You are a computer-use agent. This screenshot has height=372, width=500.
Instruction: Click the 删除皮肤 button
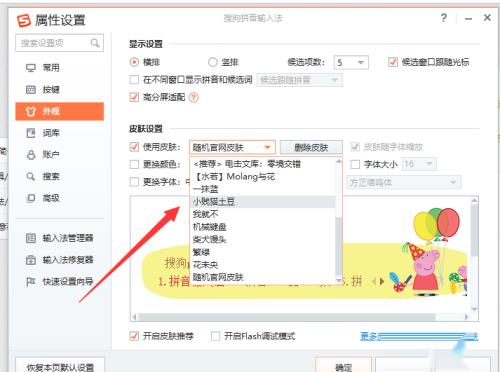[311, 147]
